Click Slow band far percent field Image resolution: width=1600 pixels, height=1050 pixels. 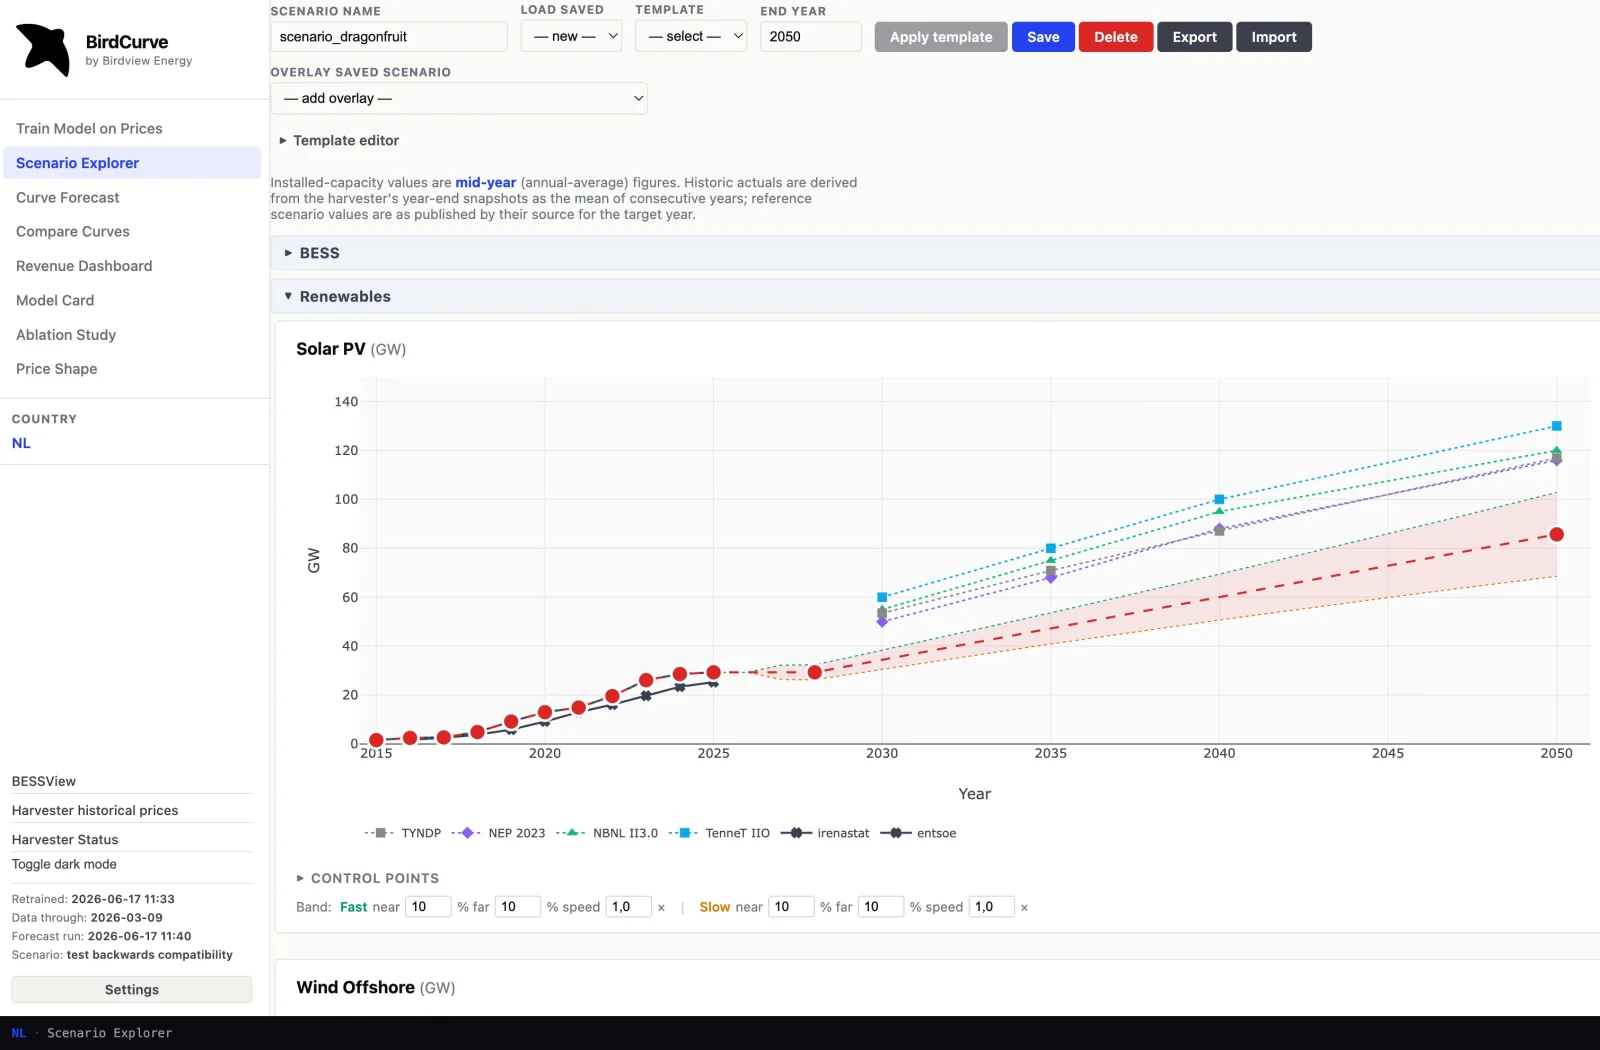pyautogui.click(x=881, y=907)
